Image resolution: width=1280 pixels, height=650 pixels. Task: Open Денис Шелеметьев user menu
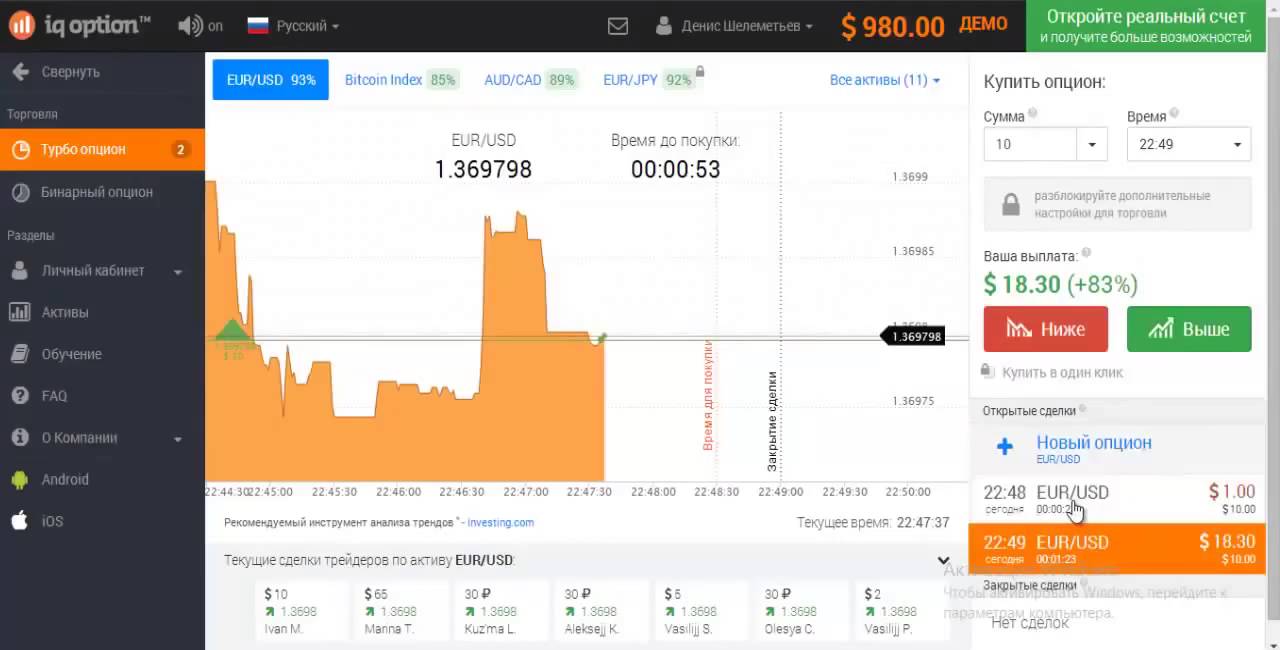click(734, 26)
